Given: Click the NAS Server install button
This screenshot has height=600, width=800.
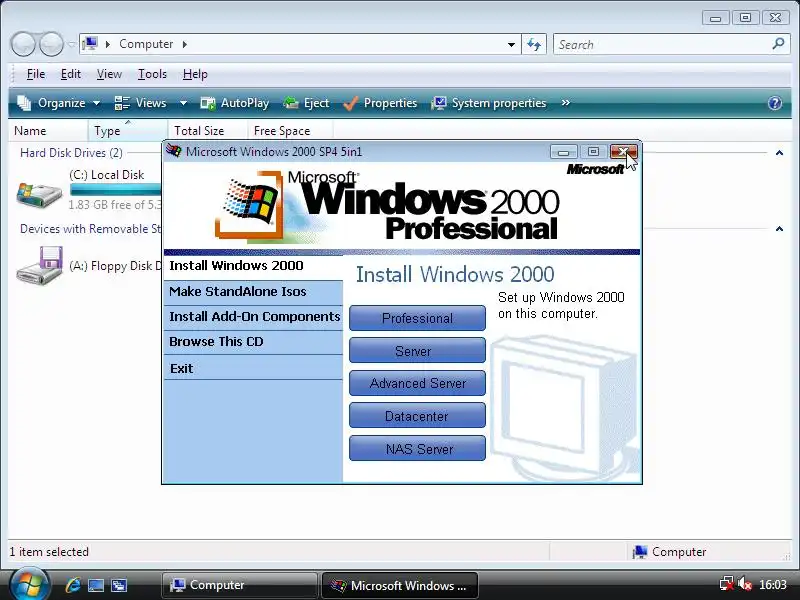Looking at the screenshot, I should coord(417,449).
